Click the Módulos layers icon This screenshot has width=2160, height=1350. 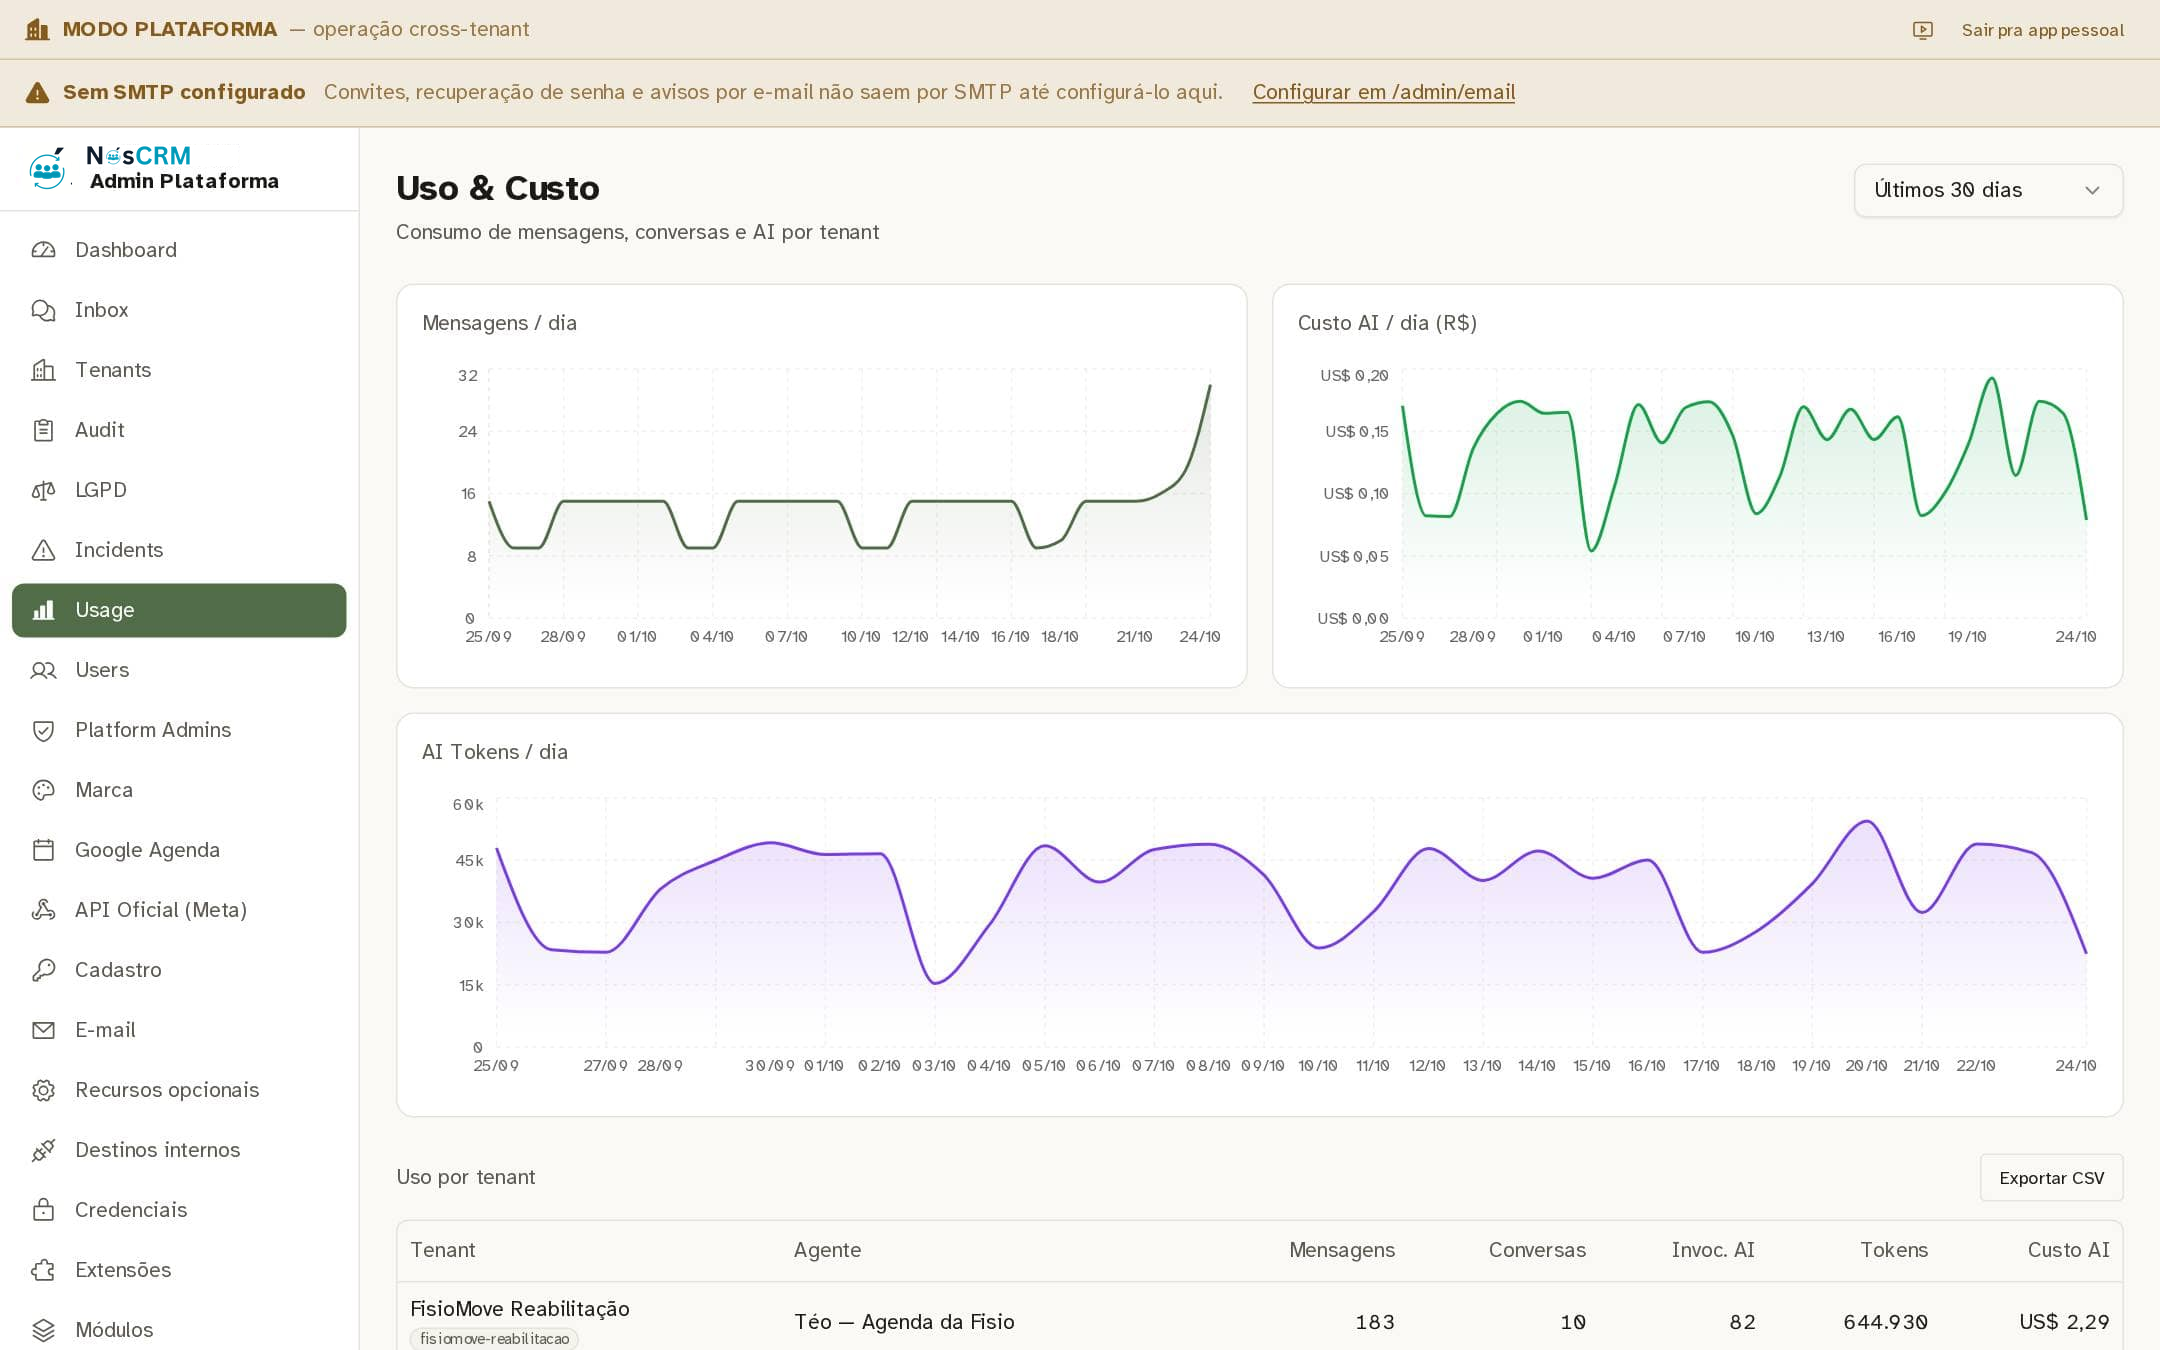[43, 1330]
